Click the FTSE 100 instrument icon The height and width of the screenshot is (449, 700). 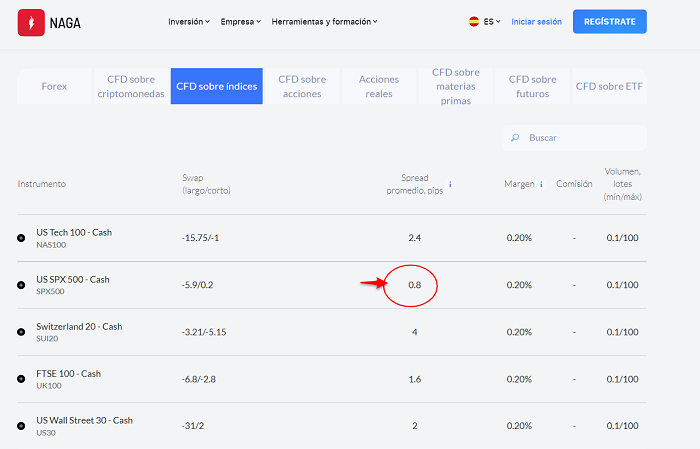click(21, 379)
